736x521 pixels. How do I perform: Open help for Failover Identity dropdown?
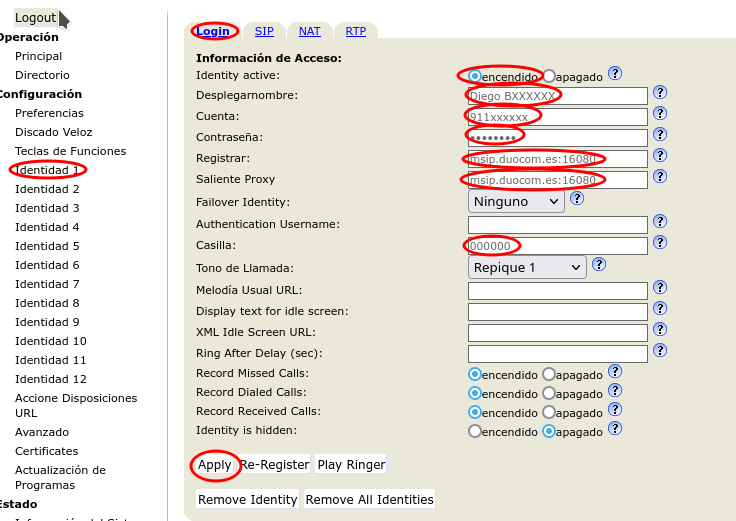577,199
